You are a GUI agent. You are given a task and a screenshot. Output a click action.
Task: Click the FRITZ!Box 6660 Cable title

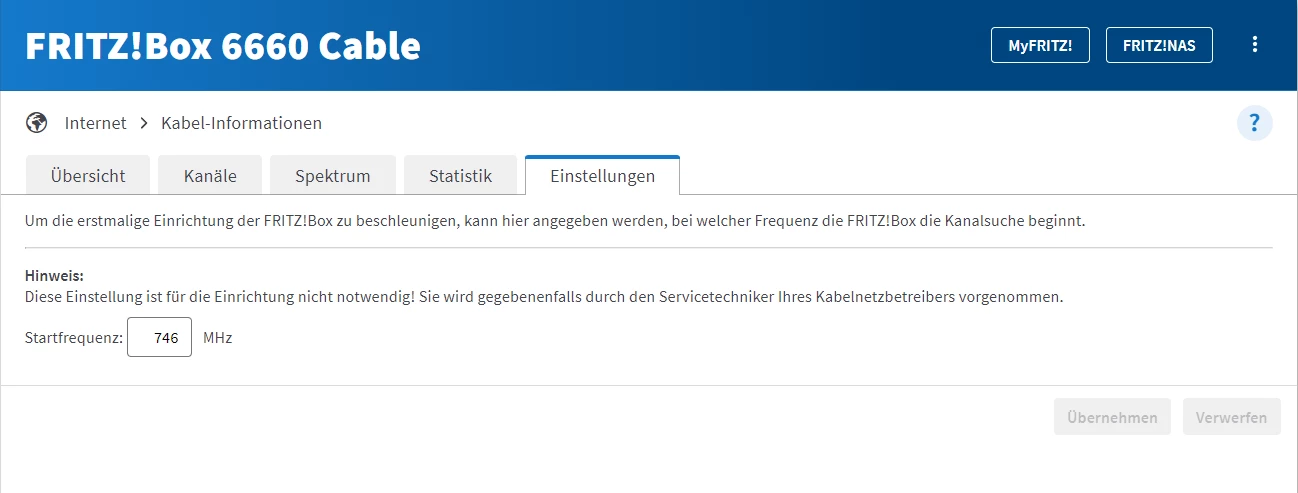coord(223,46)
